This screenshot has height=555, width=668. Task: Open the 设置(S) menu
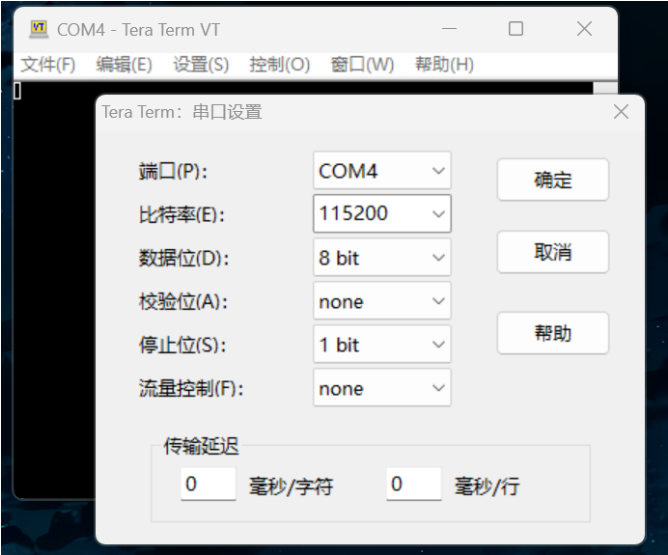tap(201, 65)
